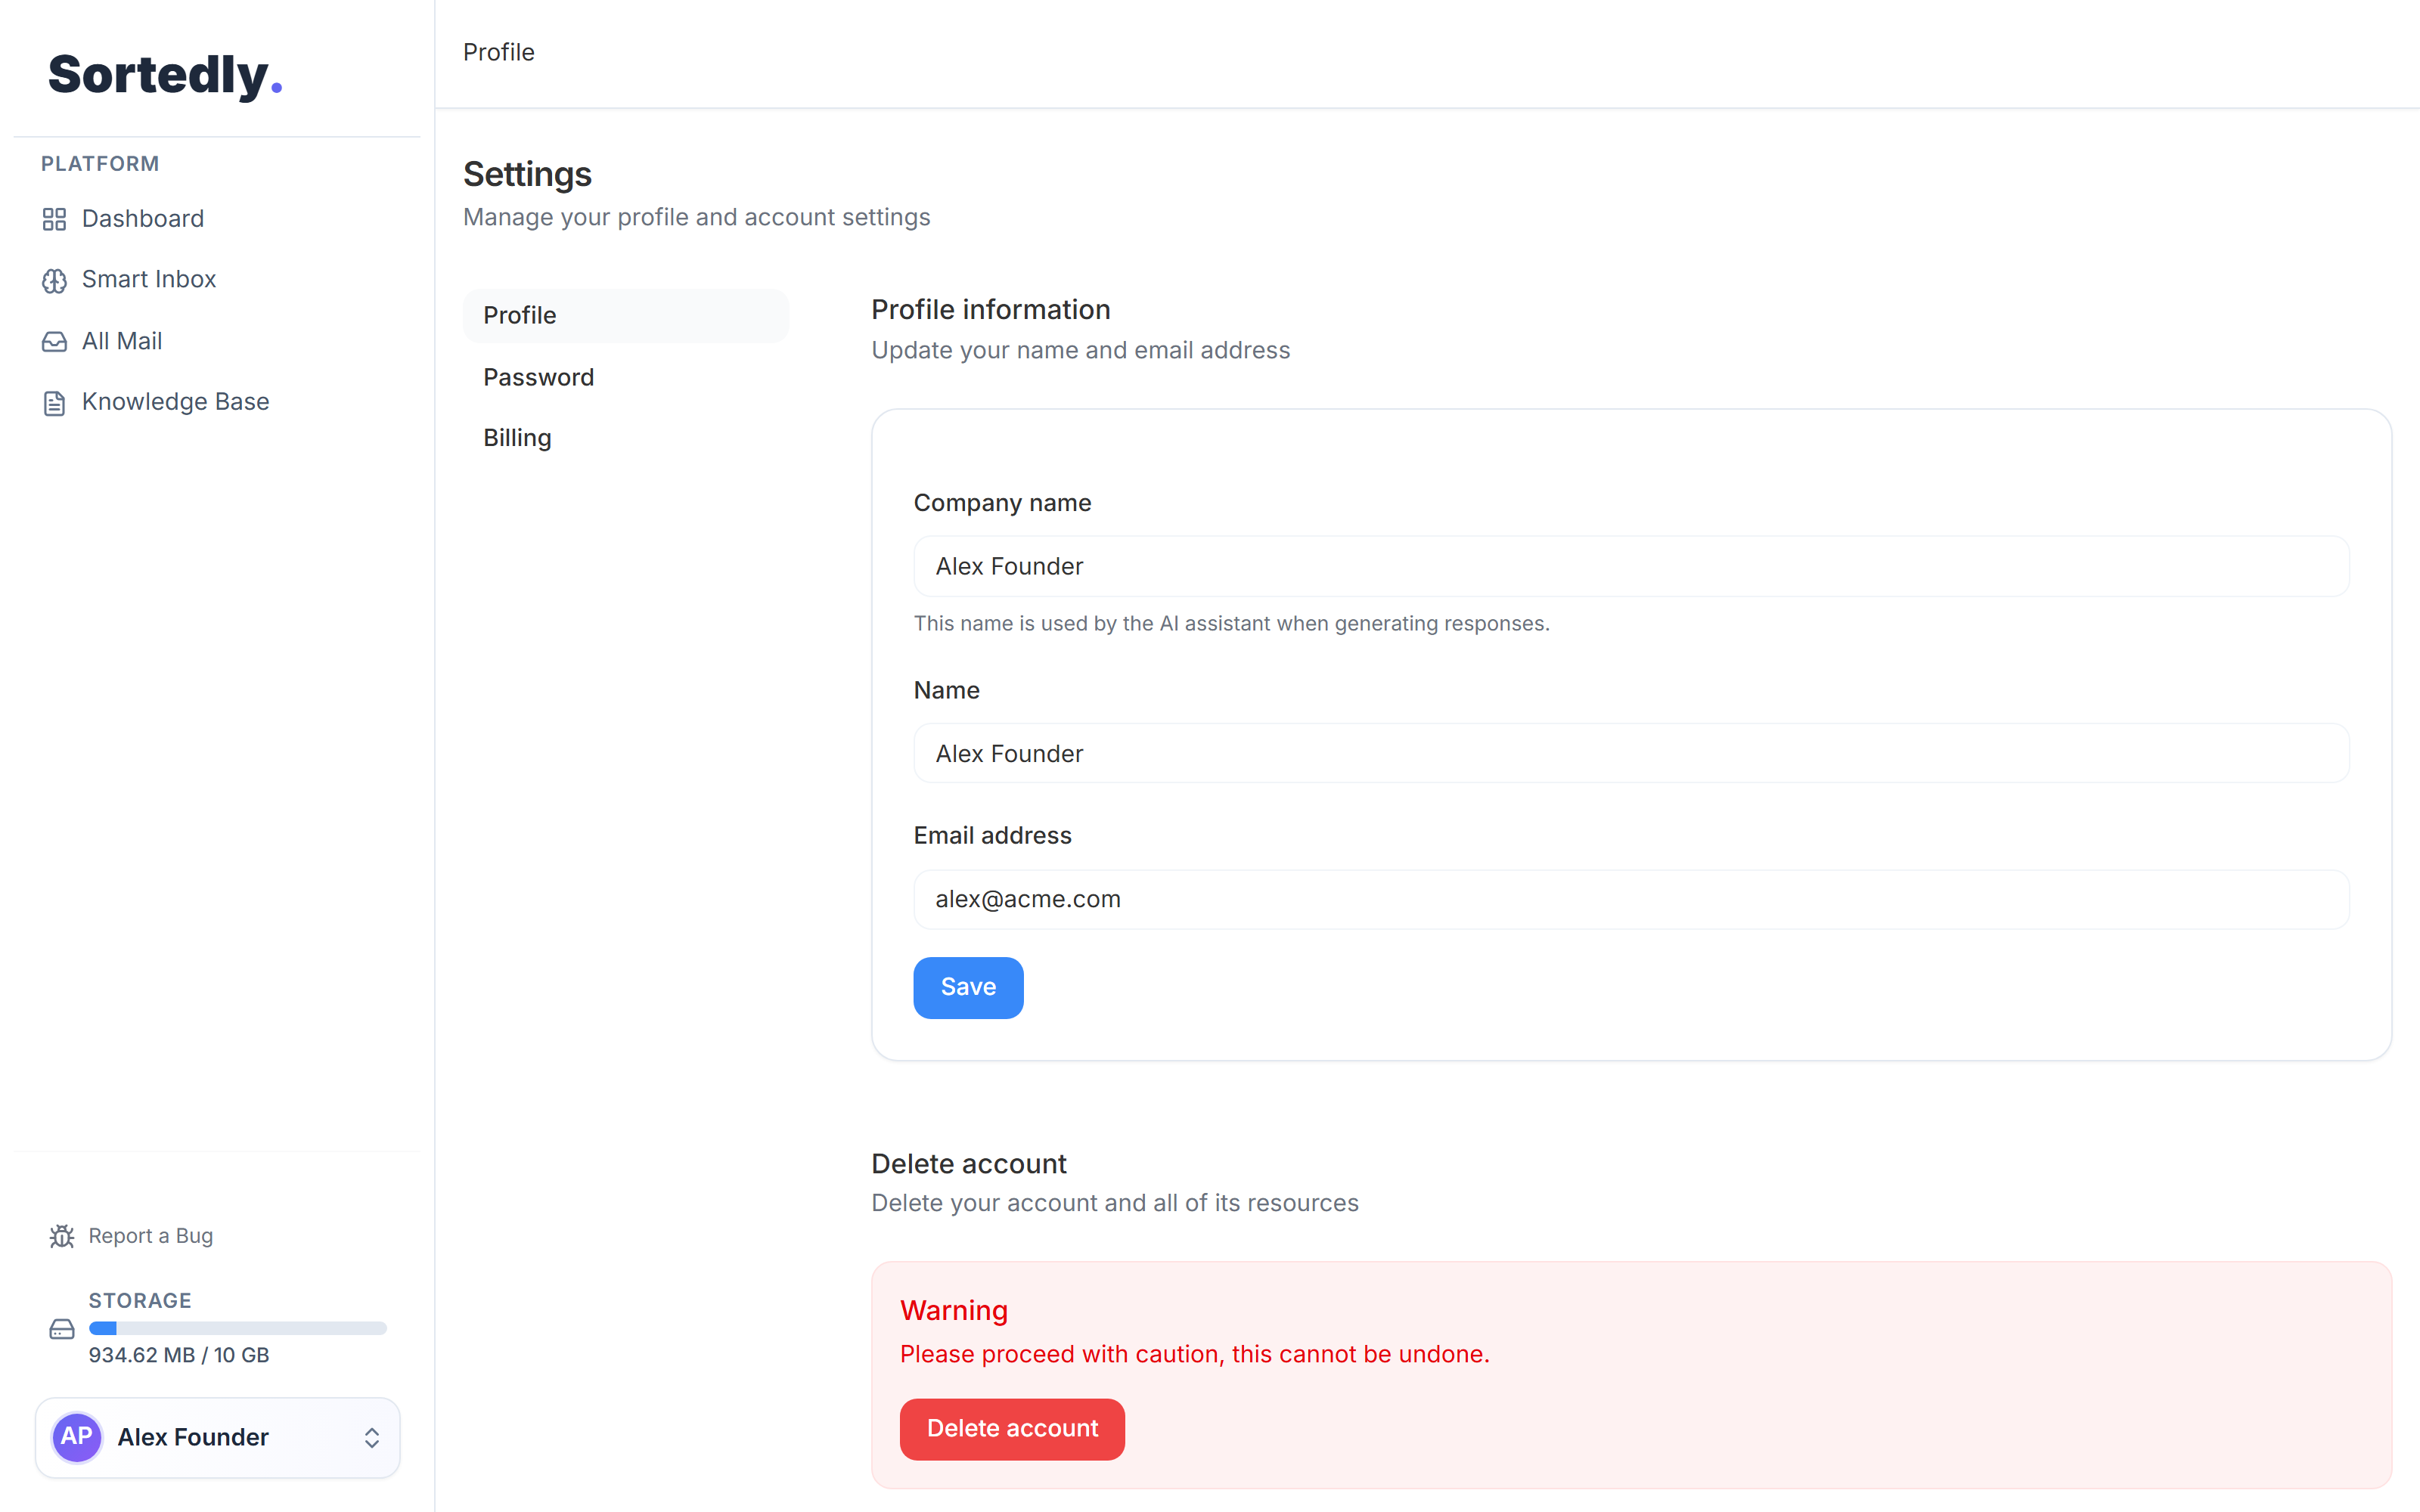Click 'Delete your account and all of its resources'
The width and height of the screenshot is (2420, 1512).
point(1114,1203)
